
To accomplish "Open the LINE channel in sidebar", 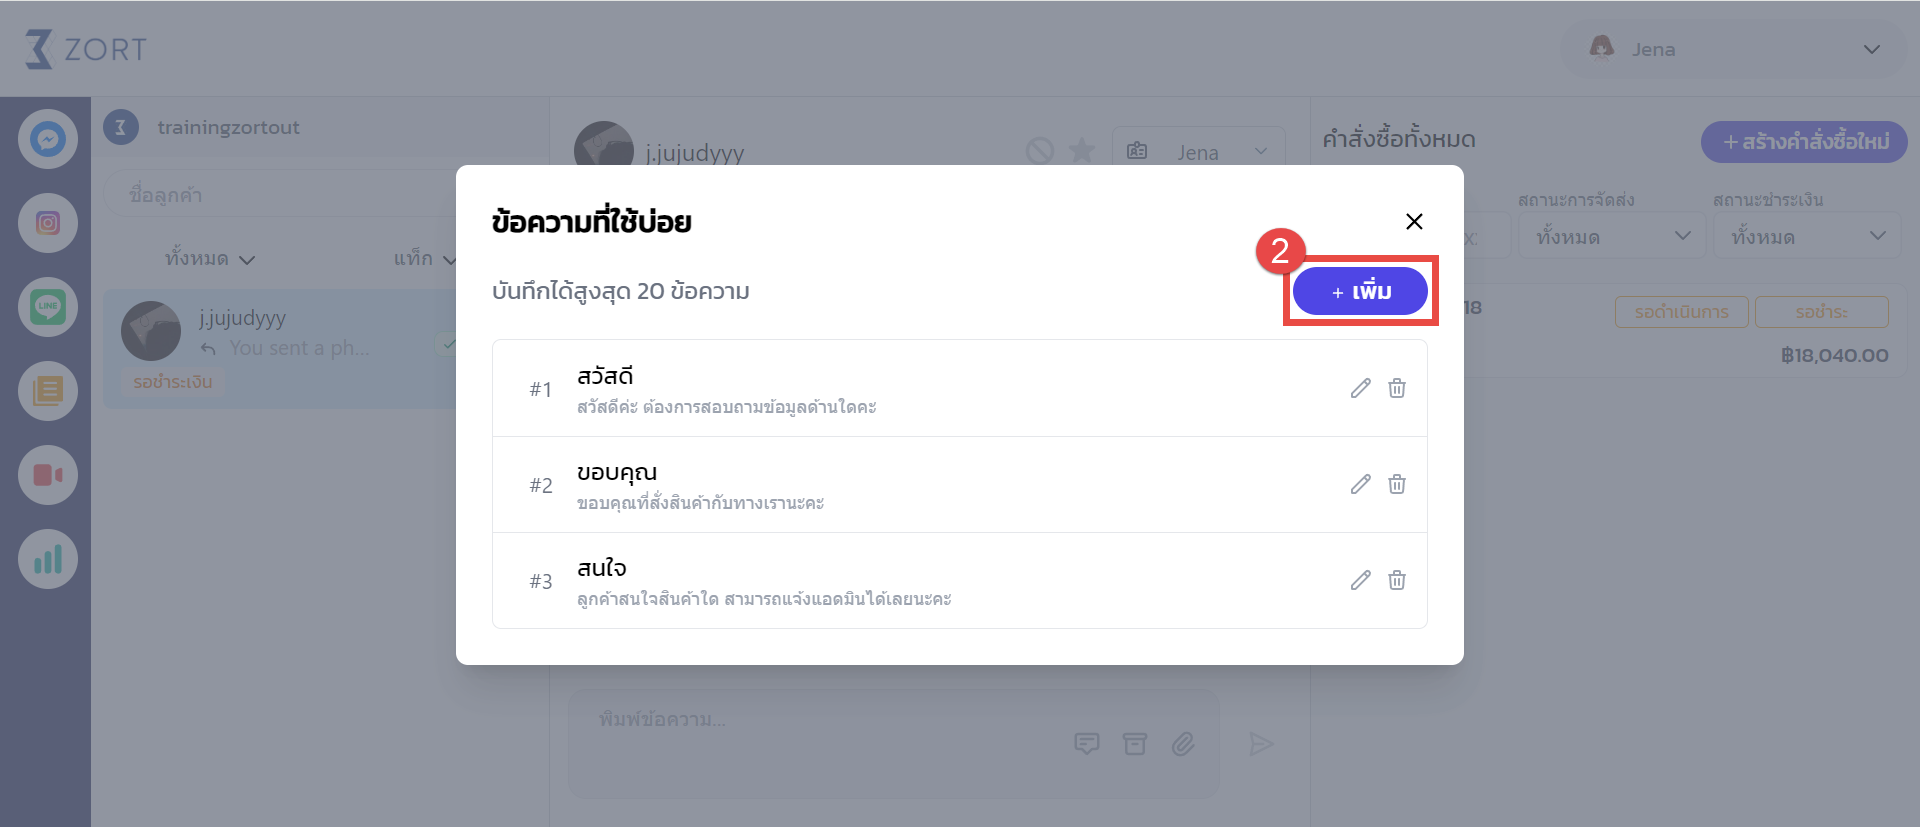I will 48,307.
